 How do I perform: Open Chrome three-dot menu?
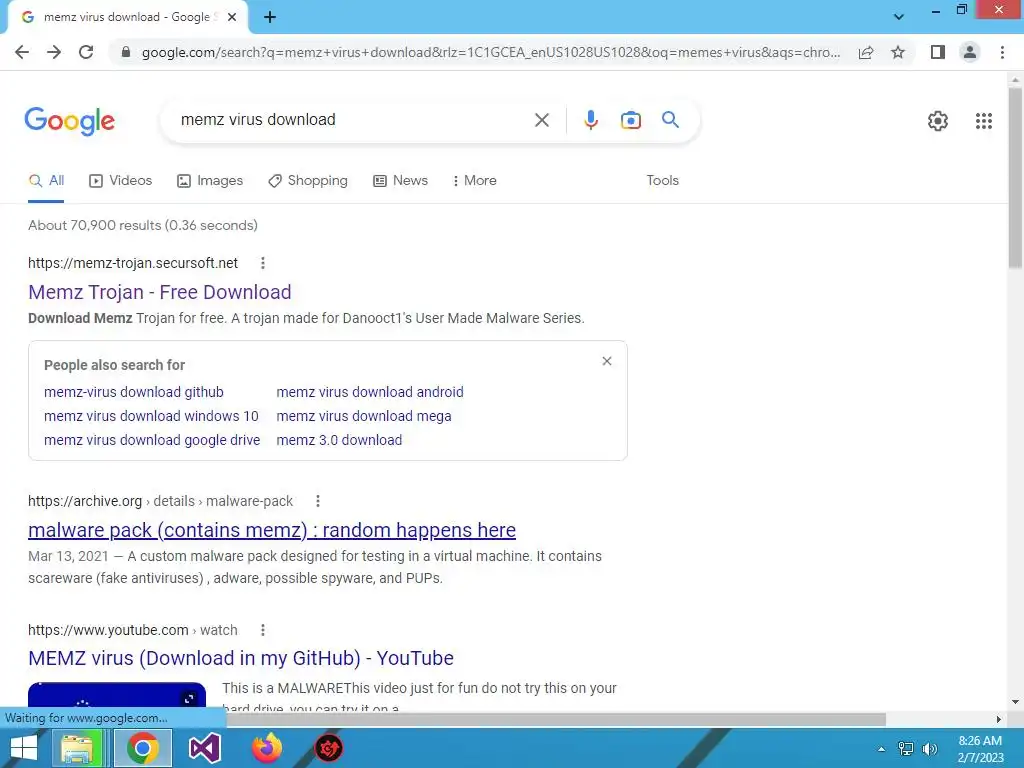1002,52
